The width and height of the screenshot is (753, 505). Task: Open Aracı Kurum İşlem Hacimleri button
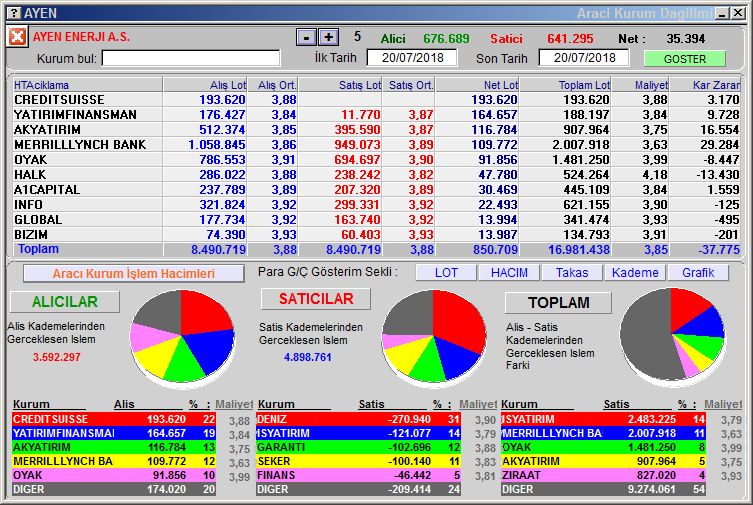click(134, 274)
